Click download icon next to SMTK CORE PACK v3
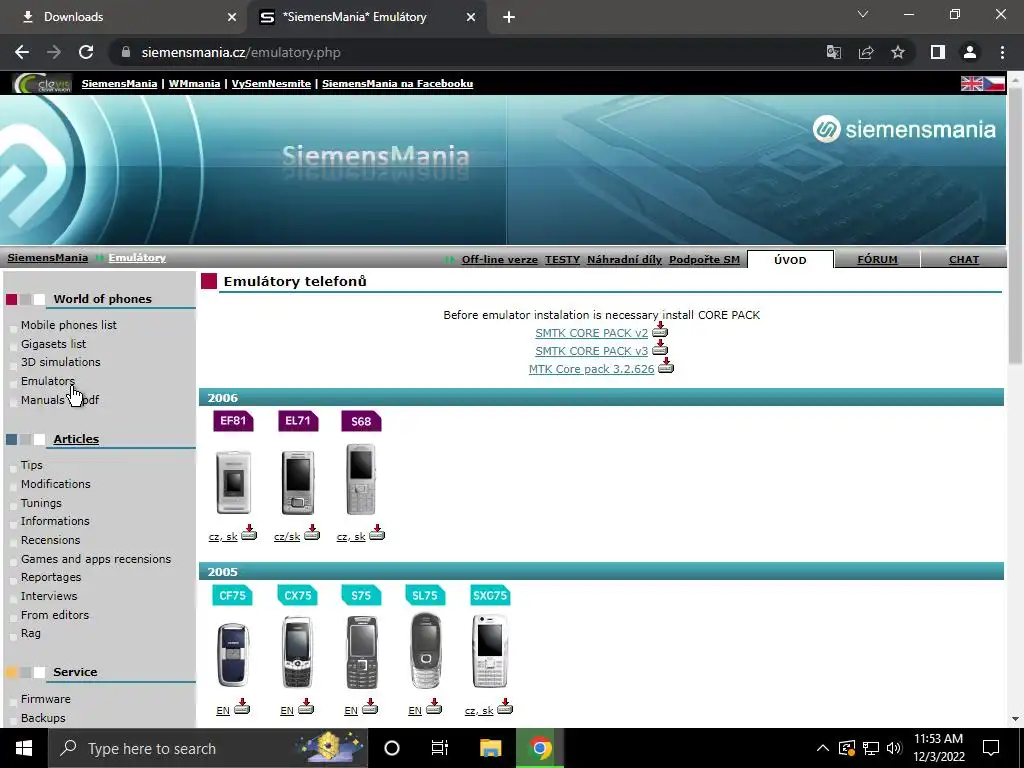Screen dimensions: 1024x768 click(x=660, y=347)
